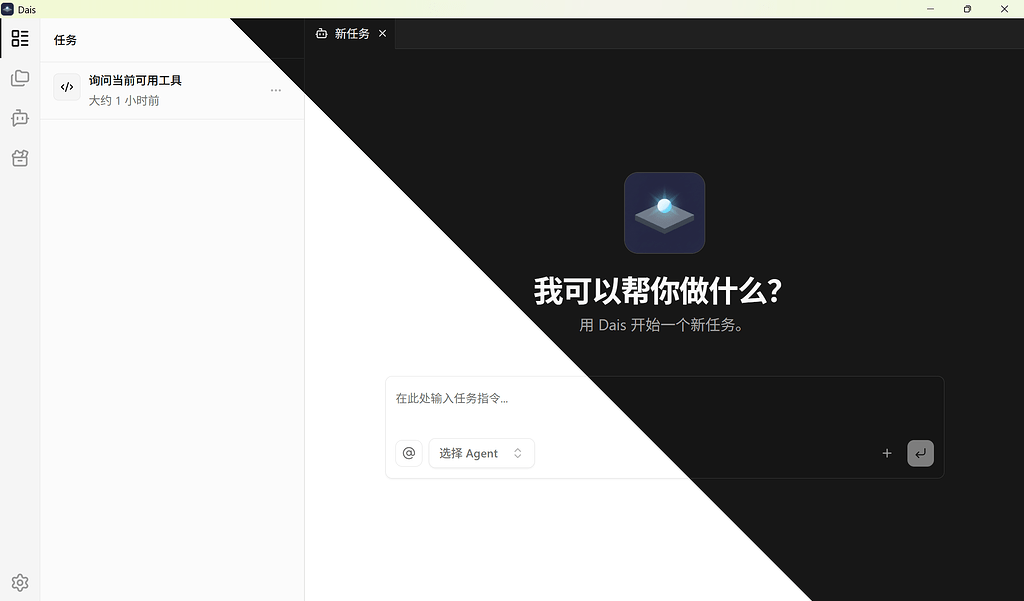Open the toolbox sidebar icon
Viewport: 1024px width, 601px height.
point(20,158)
